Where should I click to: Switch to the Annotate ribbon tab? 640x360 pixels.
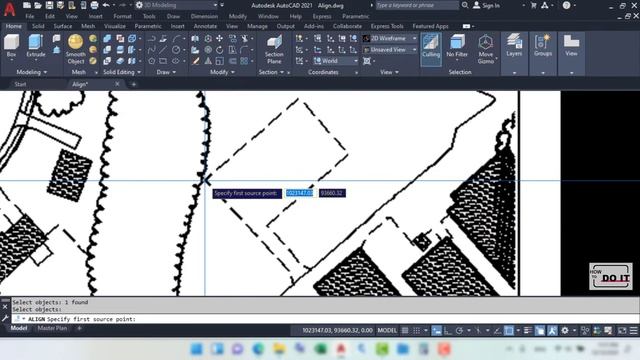pos(205,26)
